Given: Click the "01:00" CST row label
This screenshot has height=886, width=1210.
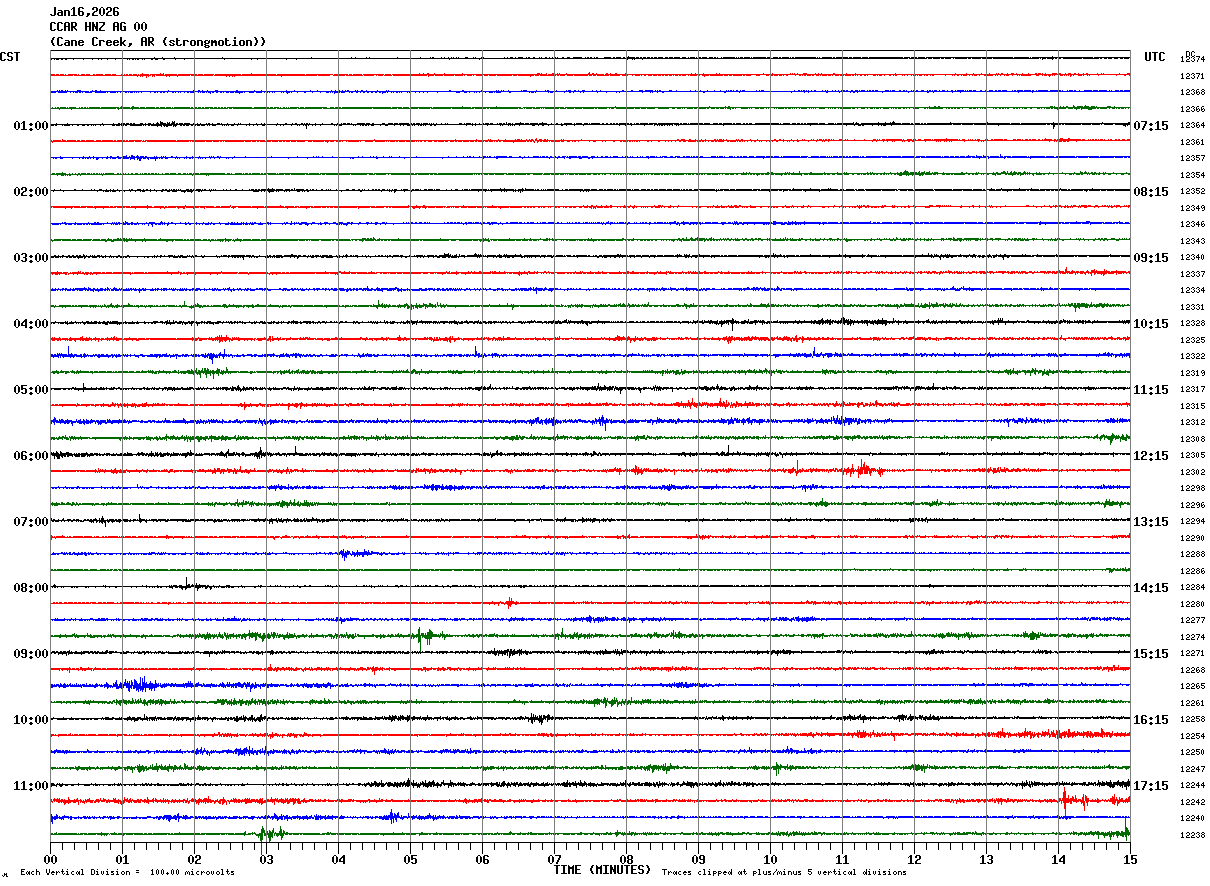Looking at the screenshot, I should pyautogui.click(x=31, y=126).
